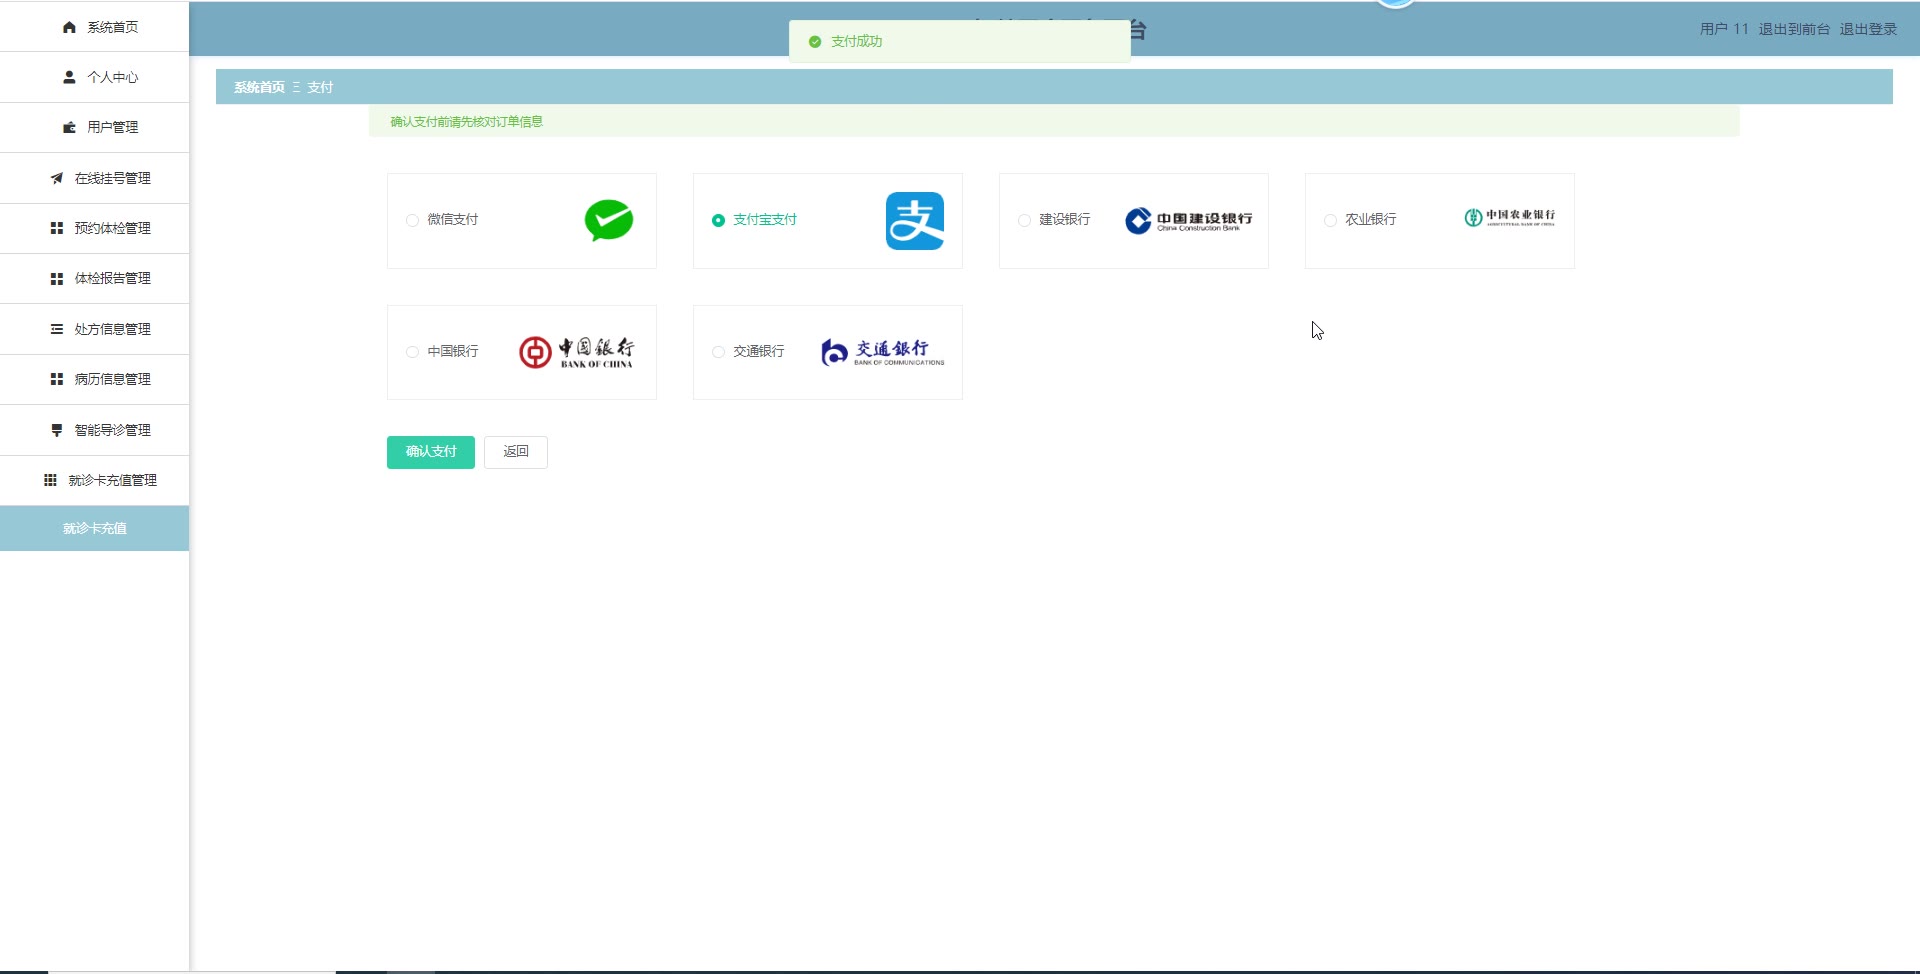Click the 交通银行 label text

(759, 352)
